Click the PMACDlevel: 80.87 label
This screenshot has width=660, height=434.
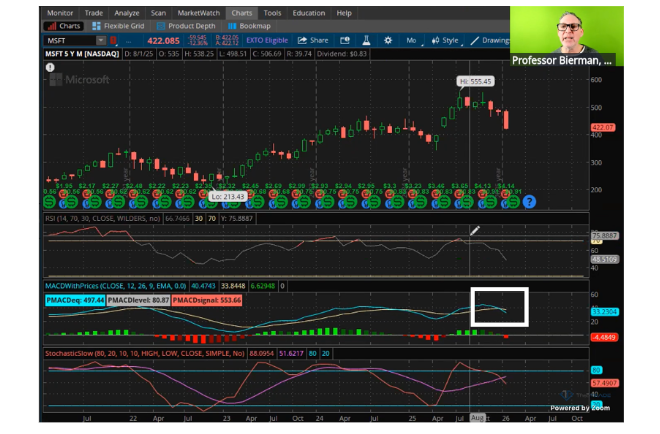(x=138, y=300)
